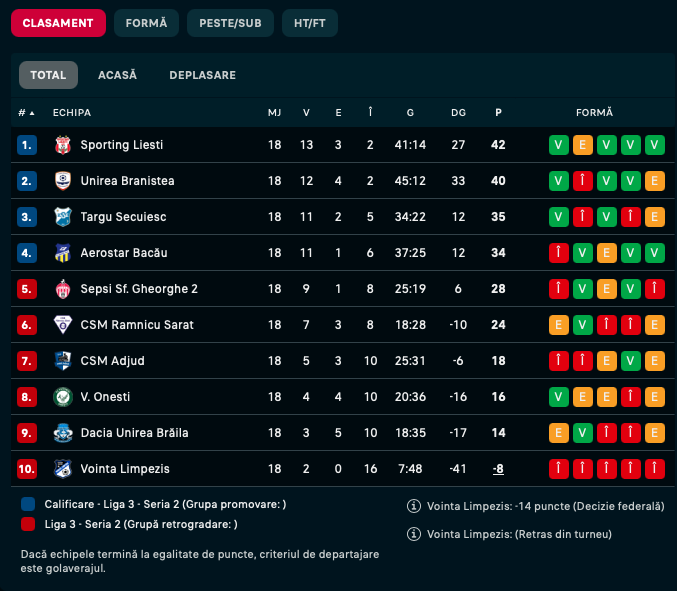The height and width of the screenshot is (591, 677).
Task: Click the Vointa Limpezis team logo
Action: [63, 469]
